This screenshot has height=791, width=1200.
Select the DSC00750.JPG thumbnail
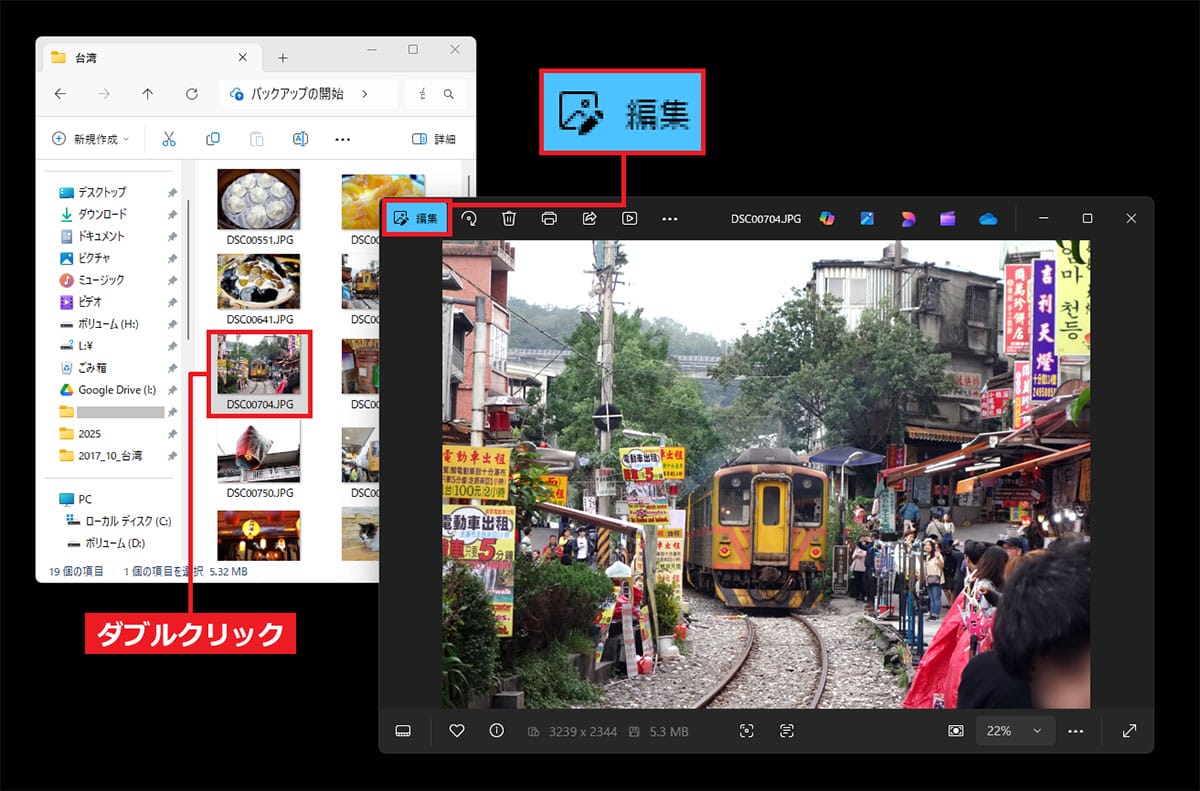click(x=259, y=460)
